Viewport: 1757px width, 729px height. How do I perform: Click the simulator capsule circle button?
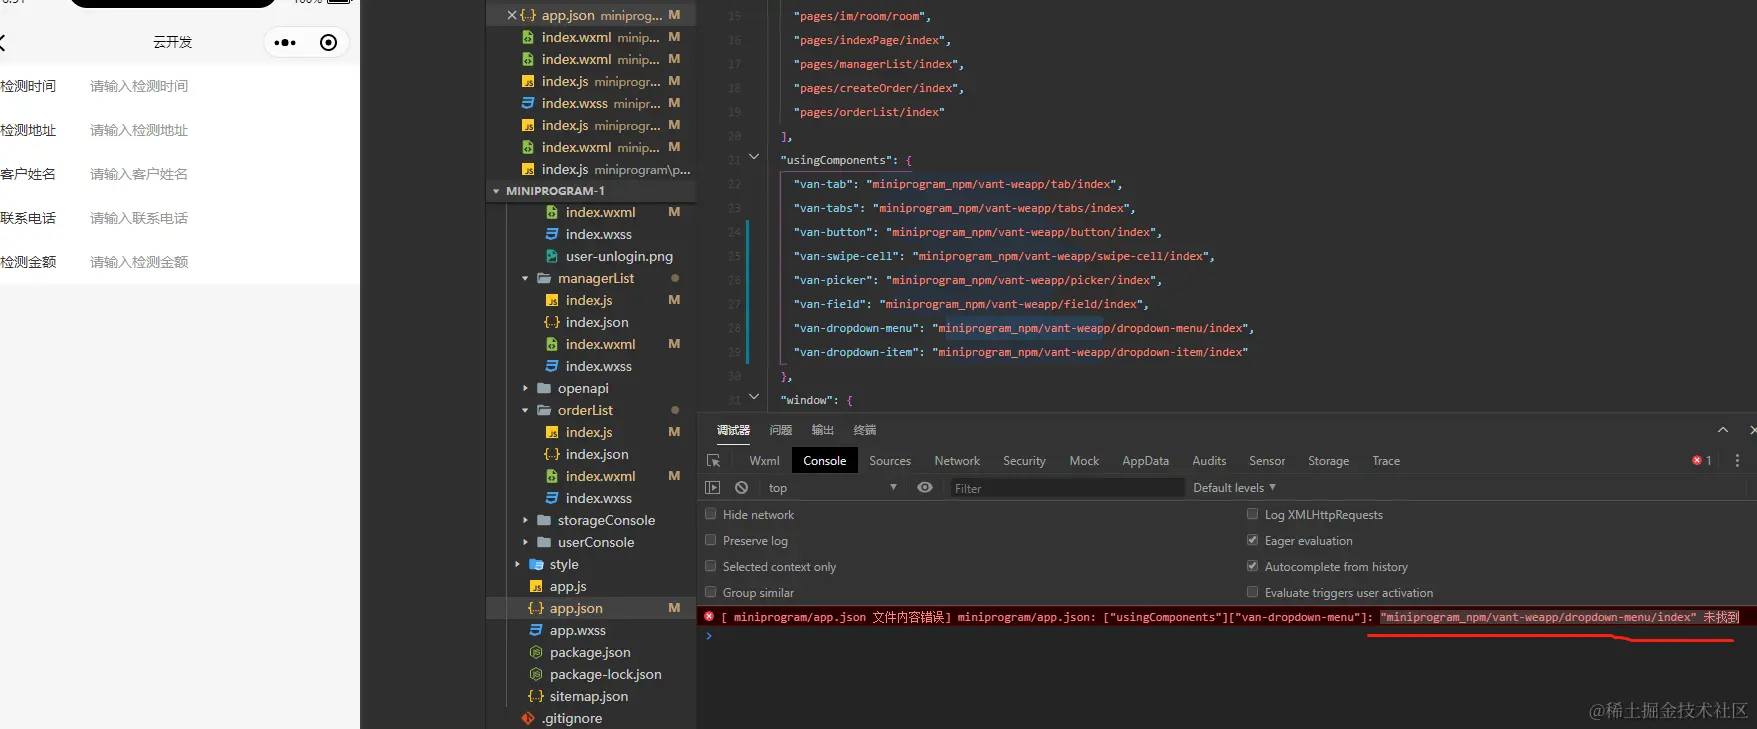328,43
